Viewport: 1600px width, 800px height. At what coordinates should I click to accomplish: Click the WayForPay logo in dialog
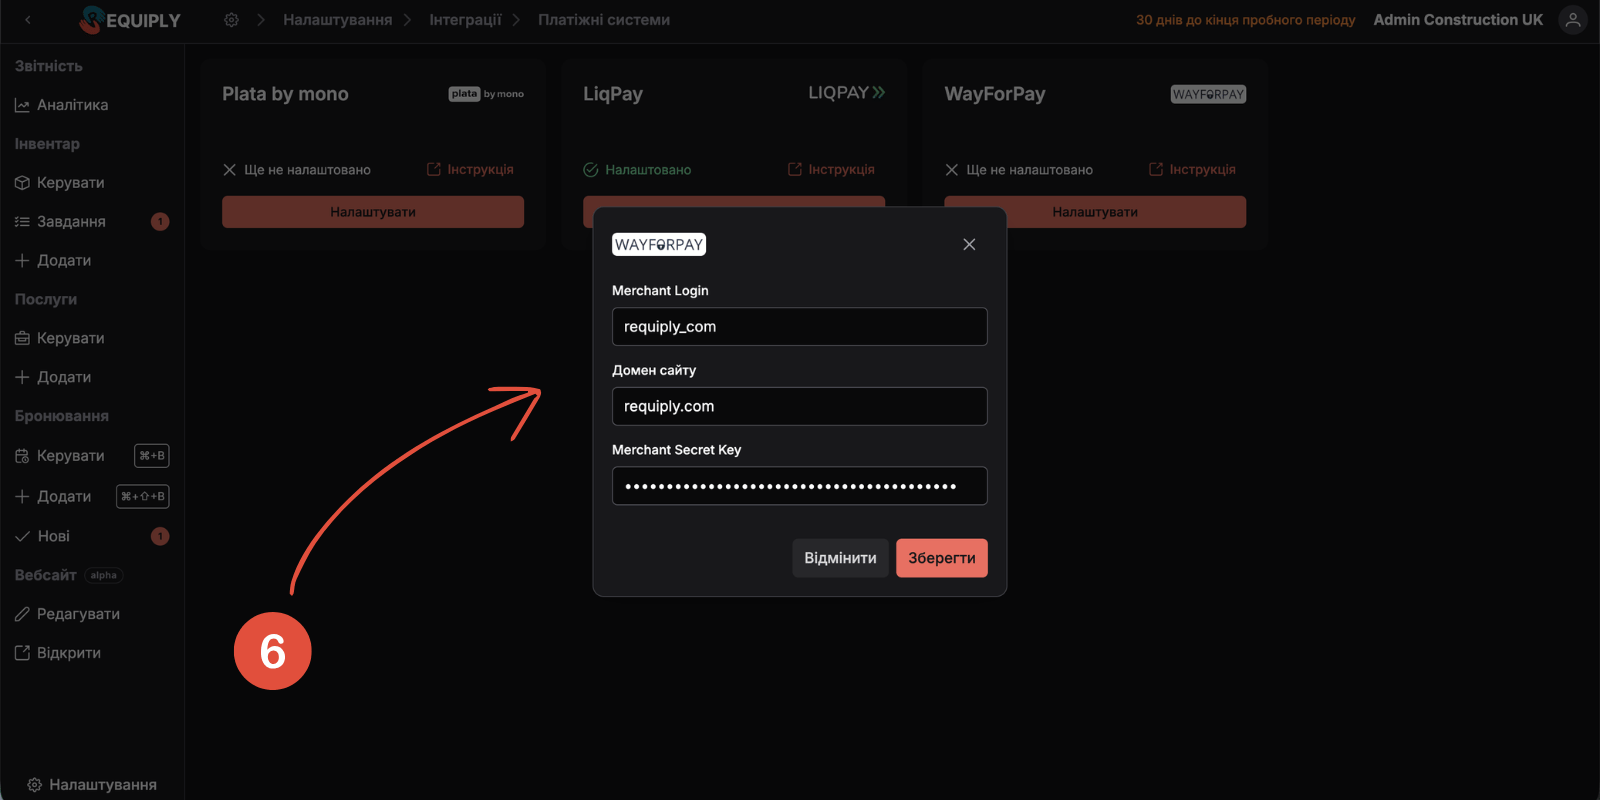click(x=659, y=245)
